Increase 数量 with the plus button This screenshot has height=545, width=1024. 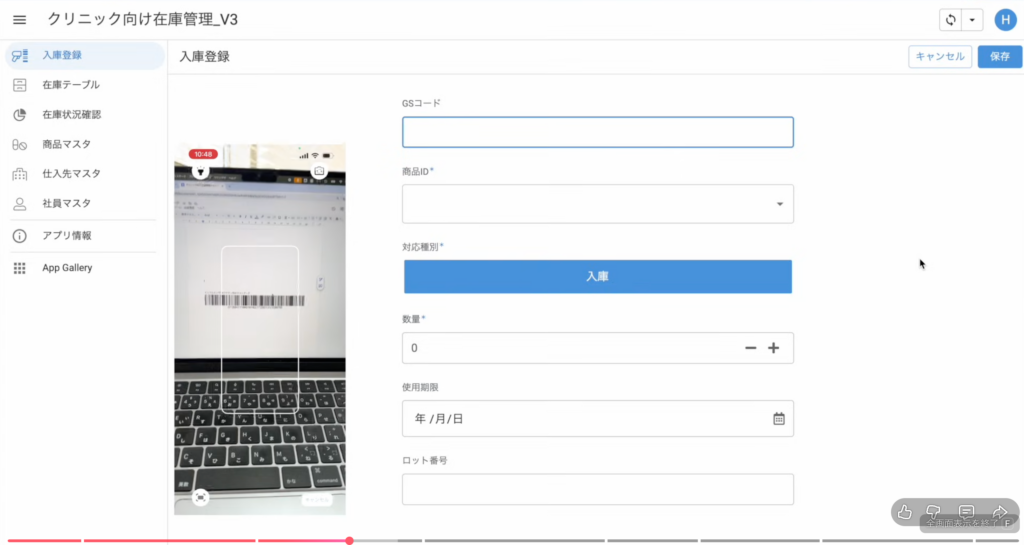point(773,348)
